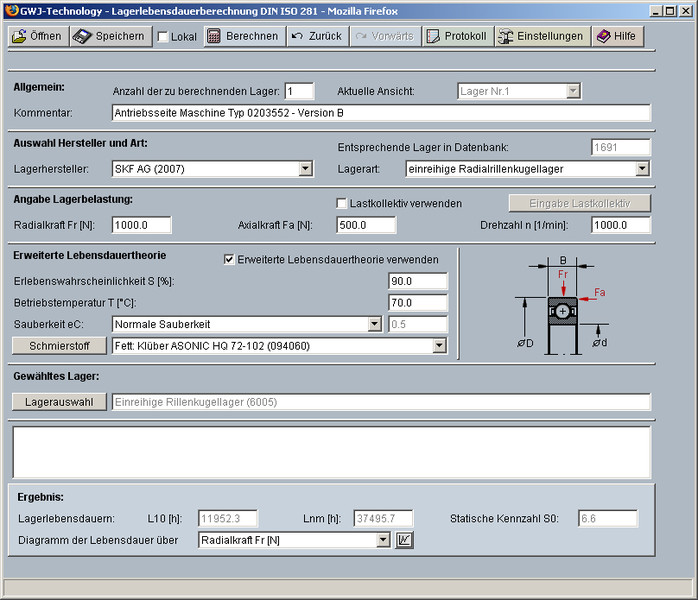
Task: Open the Hilfe help book icon
Action: click(602, 36)
